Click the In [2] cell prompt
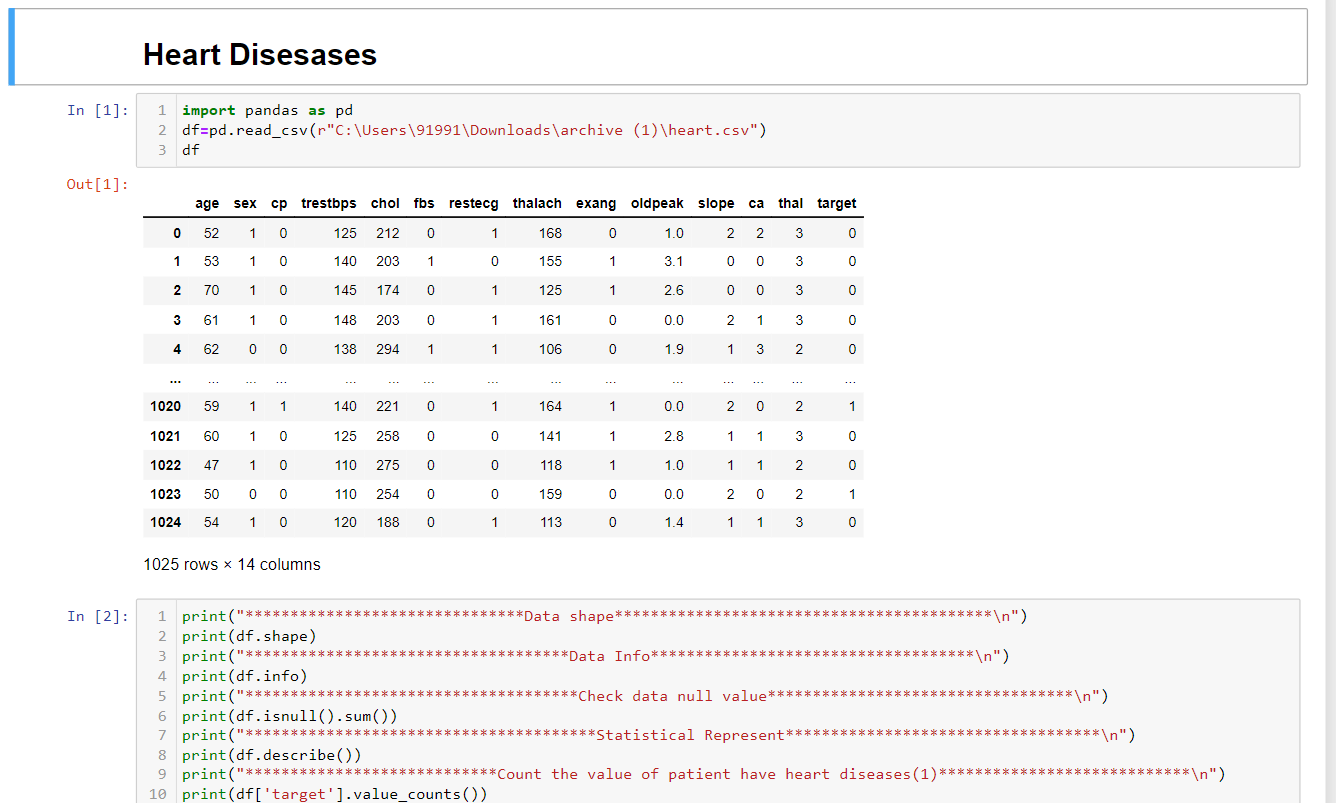The height and width of the screenshot is (803, 1336). 97,616
